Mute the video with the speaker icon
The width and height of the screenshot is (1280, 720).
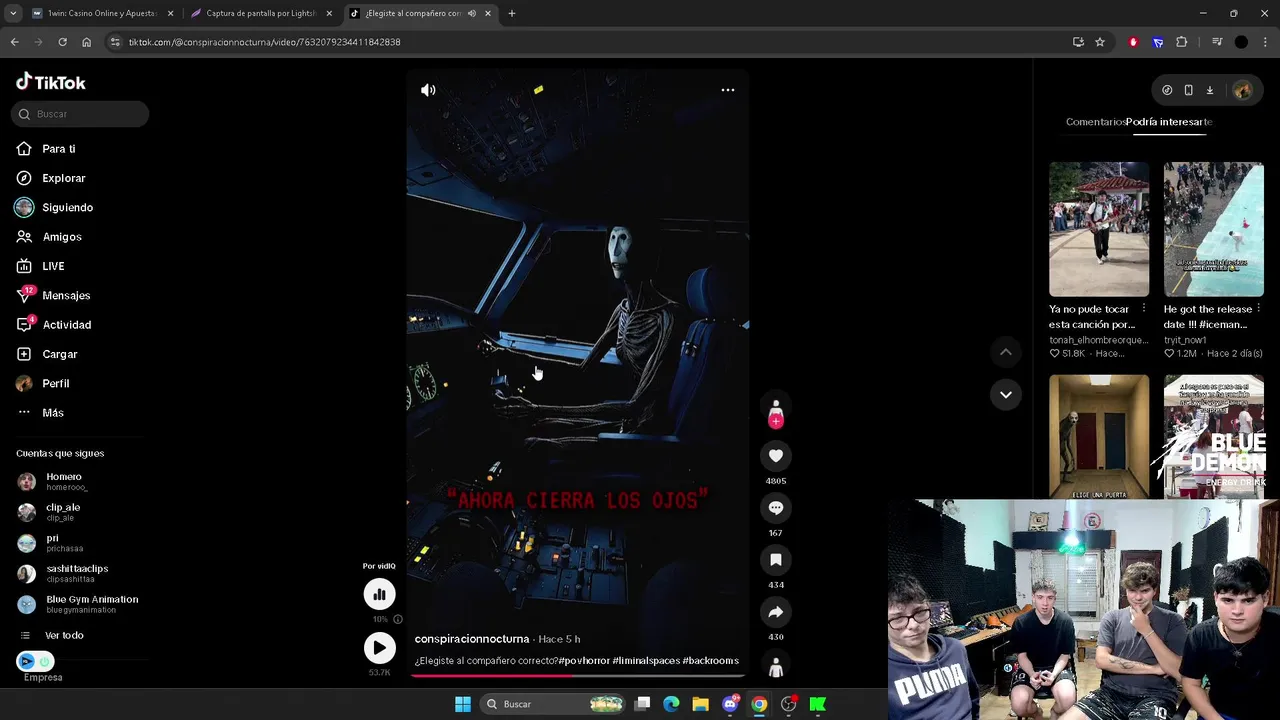(428, 90)
